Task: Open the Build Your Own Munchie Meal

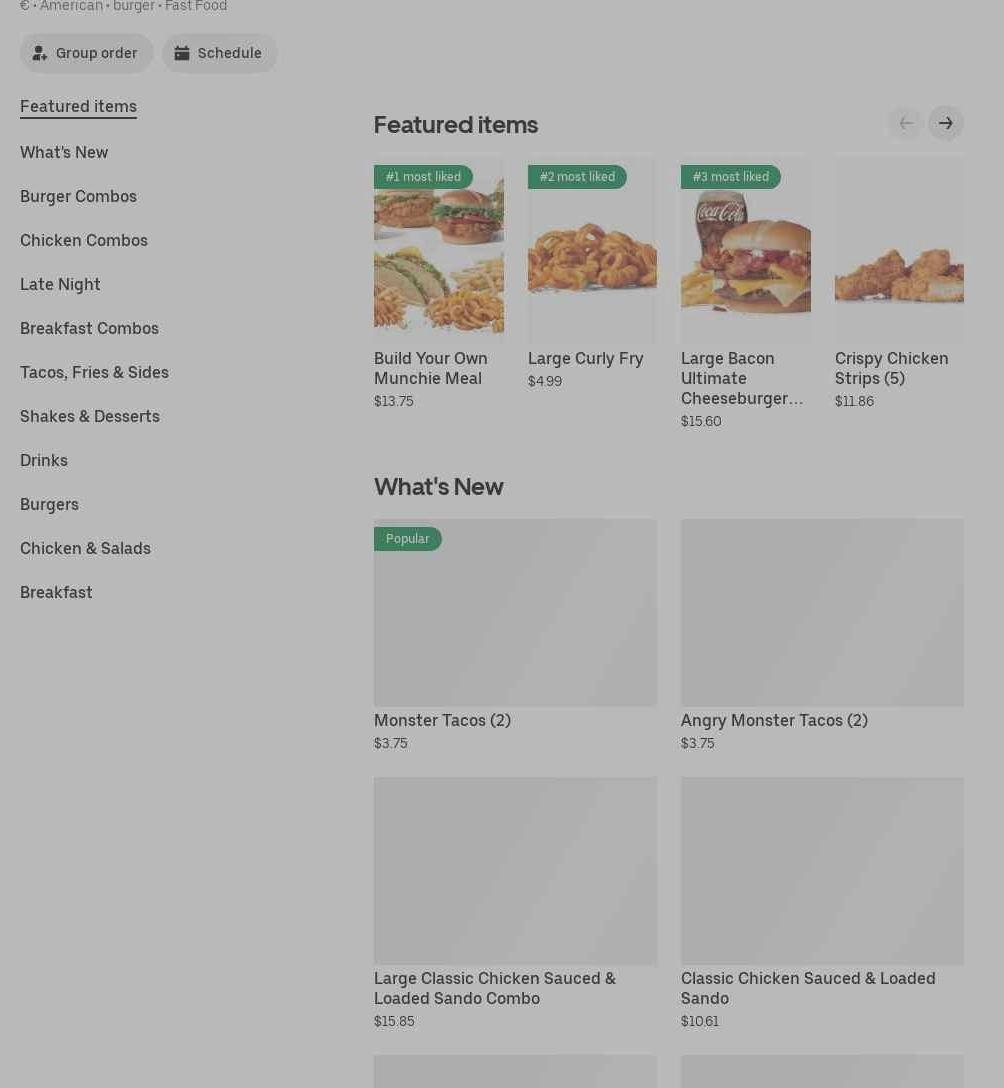Action: 431,368
